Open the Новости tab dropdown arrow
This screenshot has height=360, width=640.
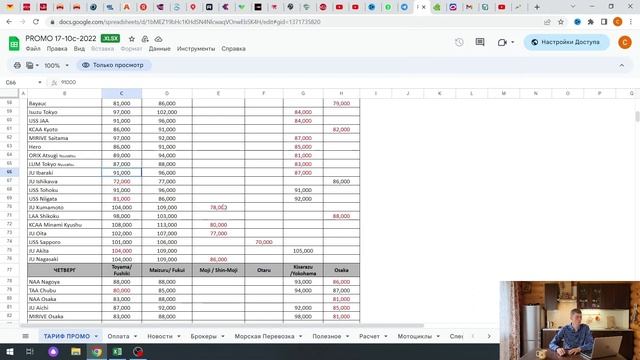(179, 336)
